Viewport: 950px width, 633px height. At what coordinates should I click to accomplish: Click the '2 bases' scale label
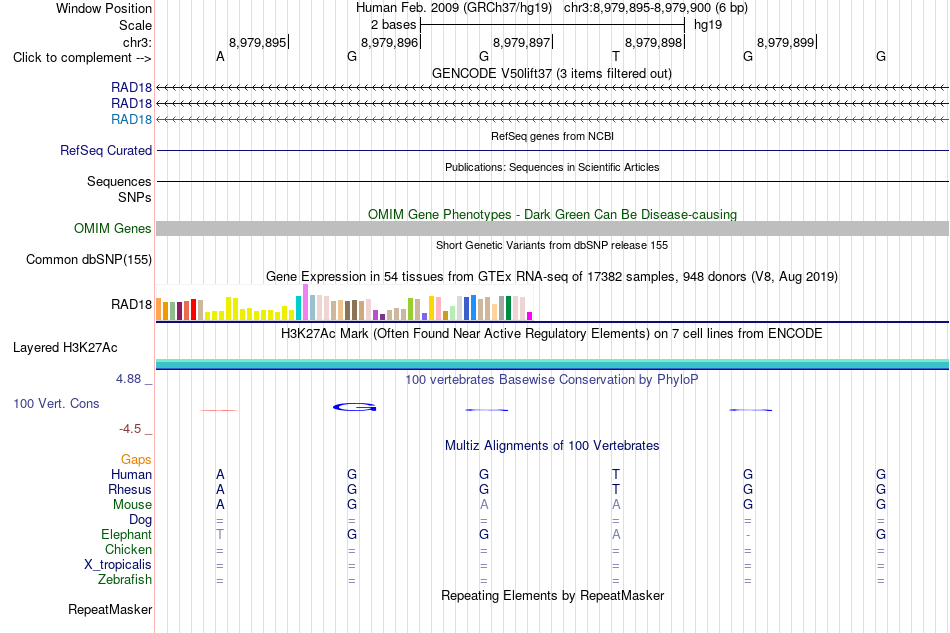393,25
